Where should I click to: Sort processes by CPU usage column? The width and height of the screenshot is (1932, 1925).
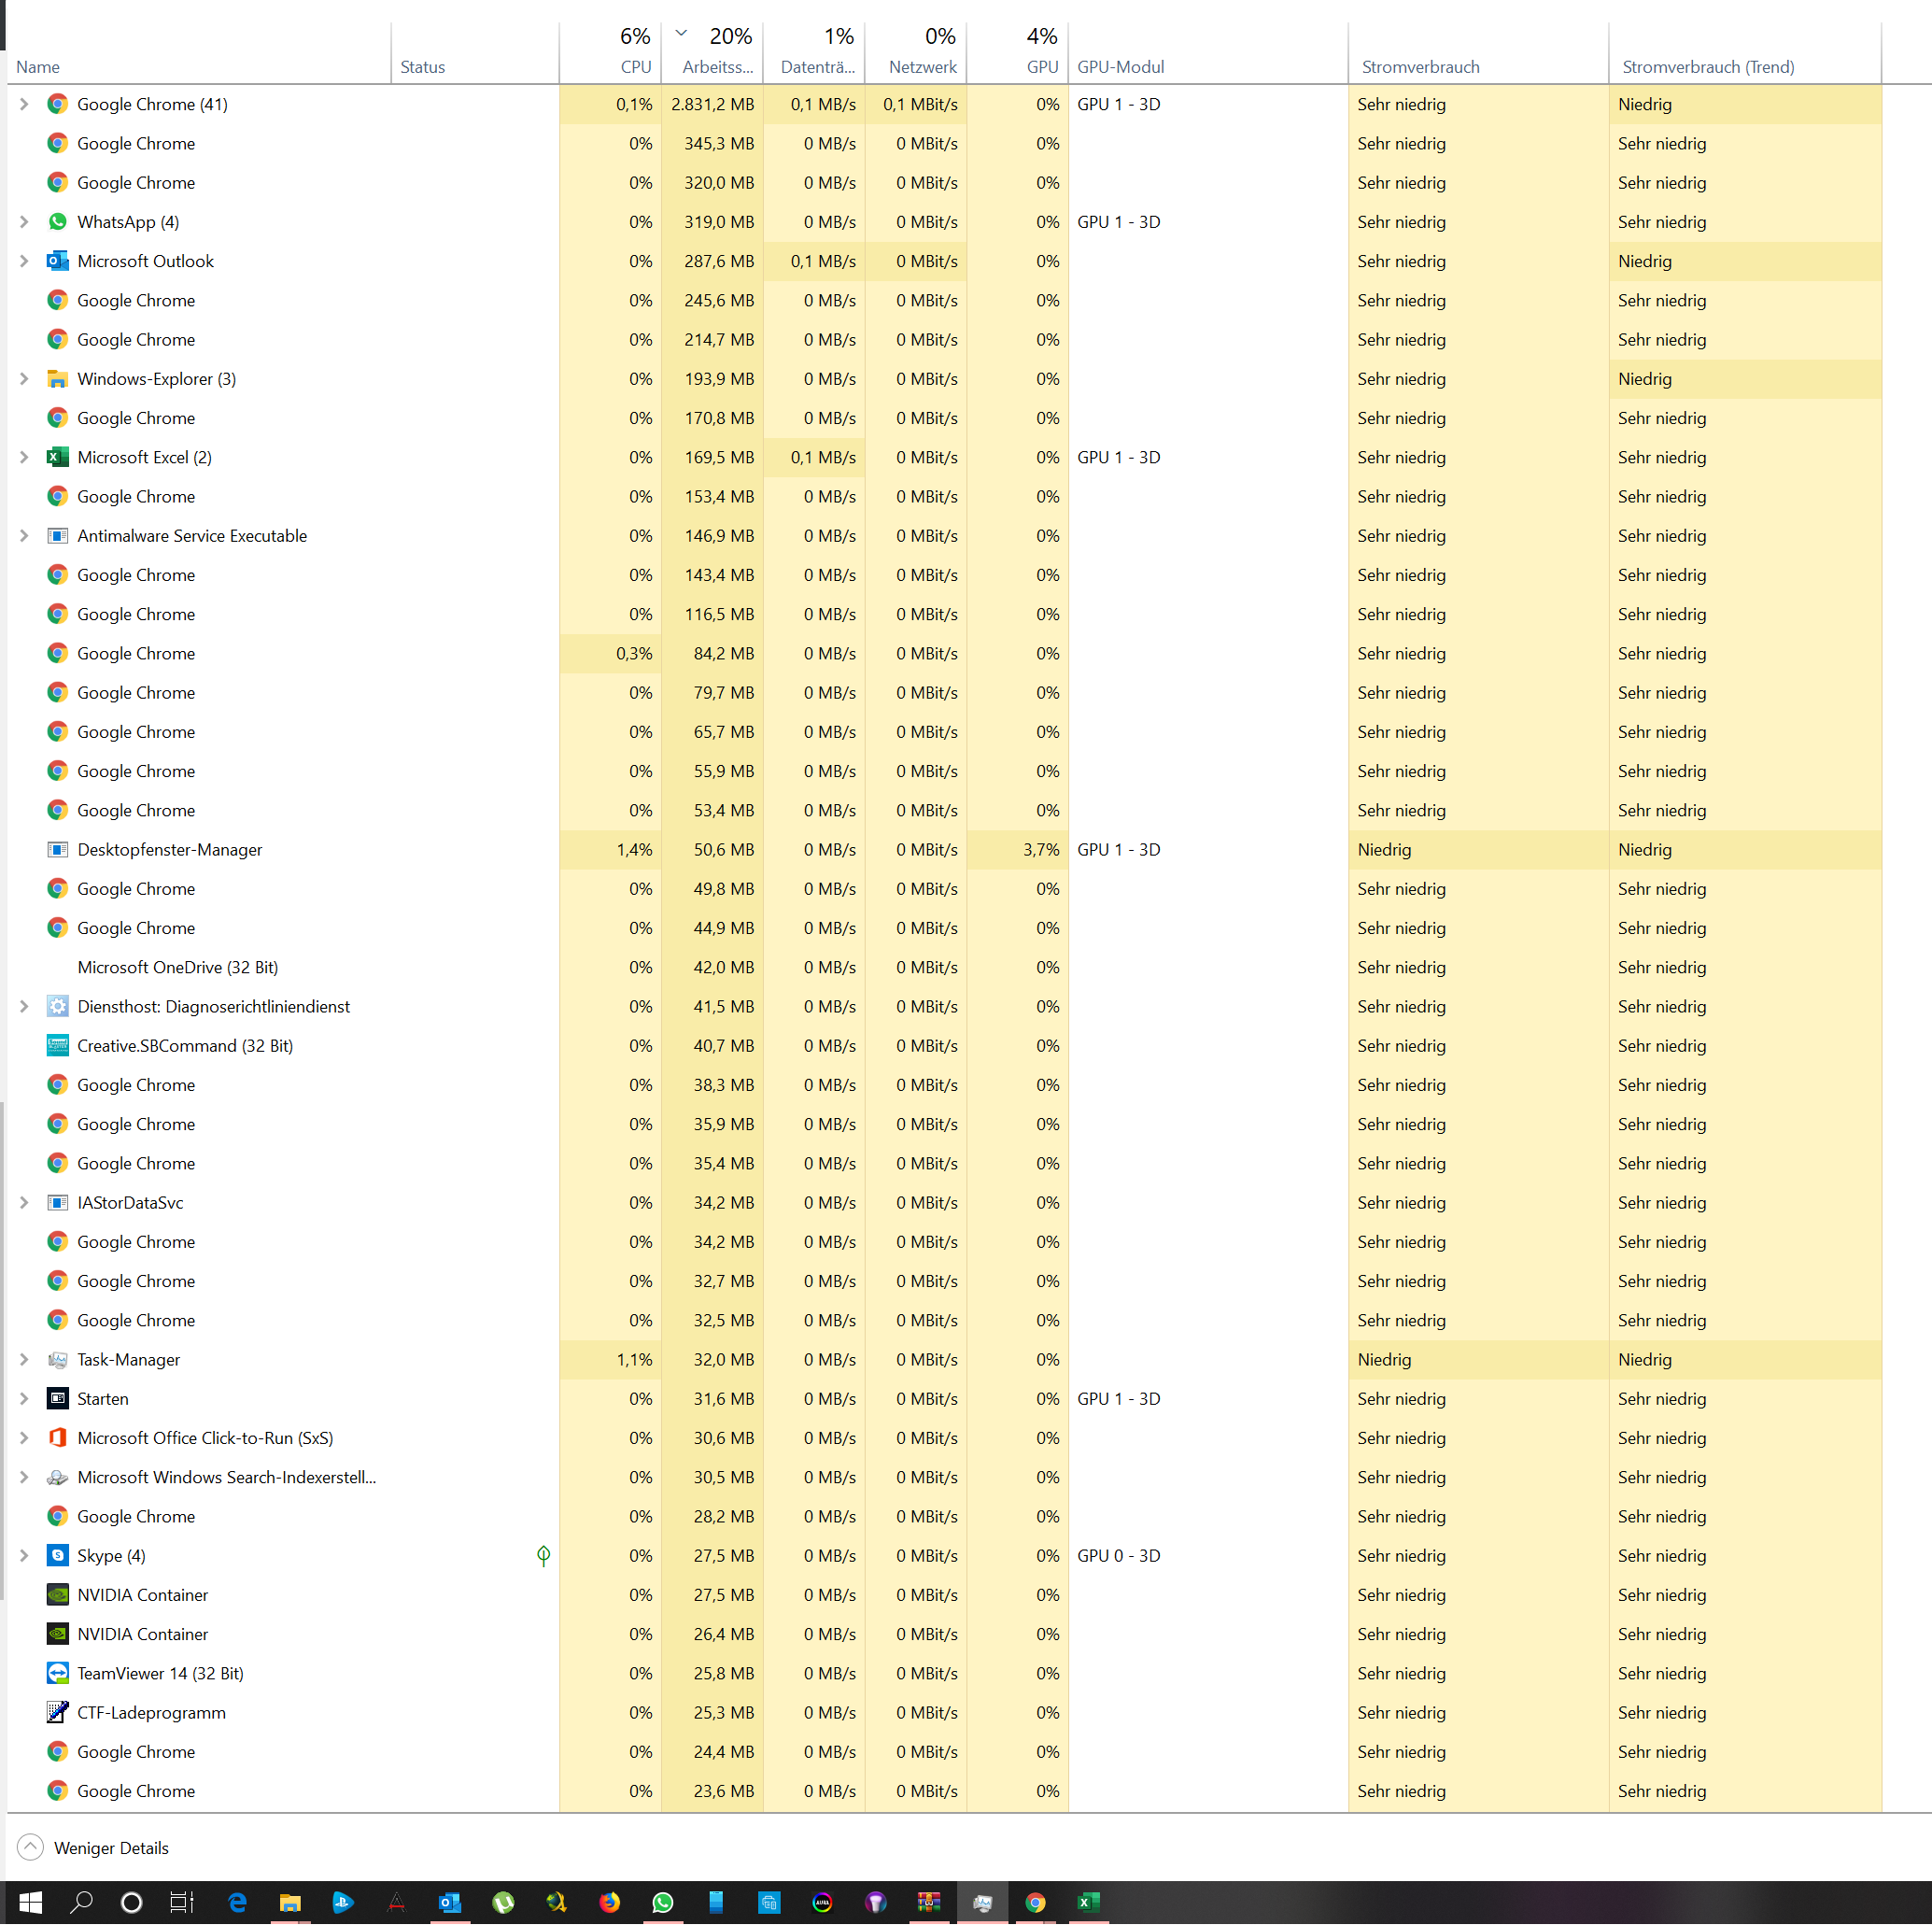(610, 52)
